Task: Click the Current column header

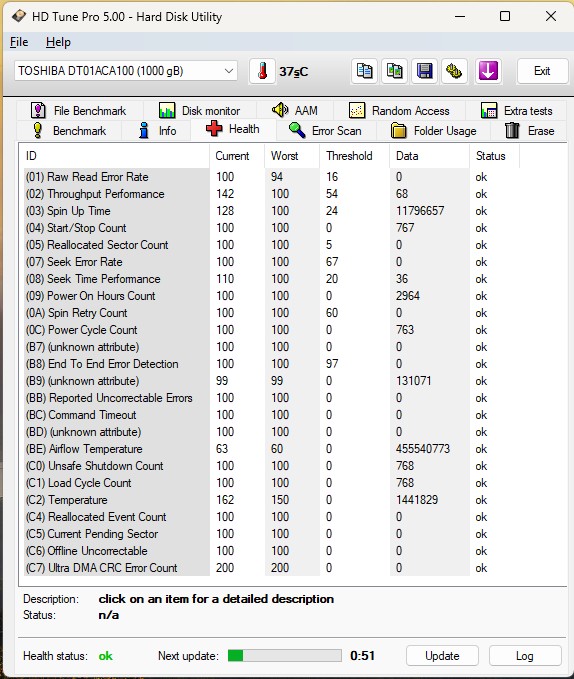Action: coord(237,156)
